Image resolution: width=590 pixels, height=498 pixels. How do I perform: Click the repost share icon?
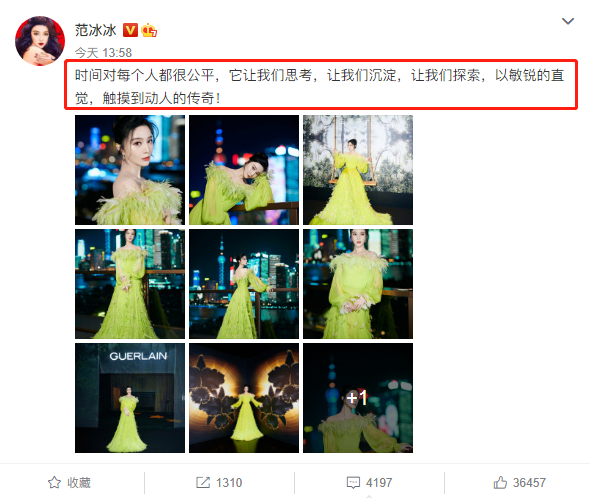(x=203, y=482)
